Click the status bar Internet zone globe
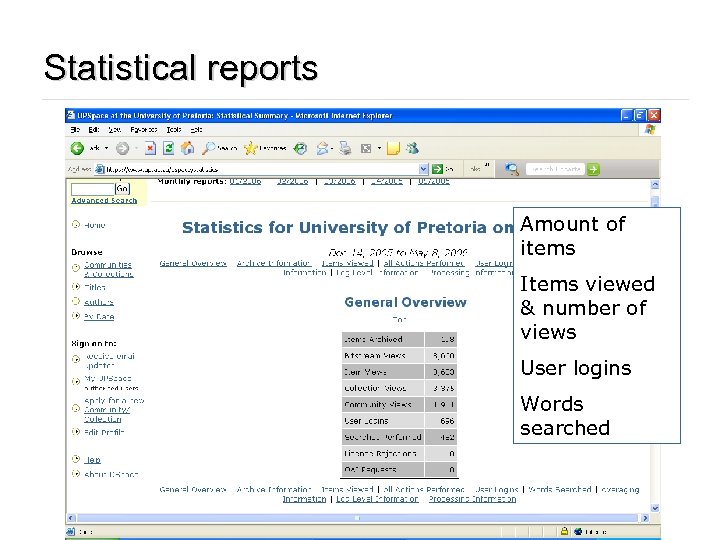Screen dimensions: 720x540 tap(578, 531)
